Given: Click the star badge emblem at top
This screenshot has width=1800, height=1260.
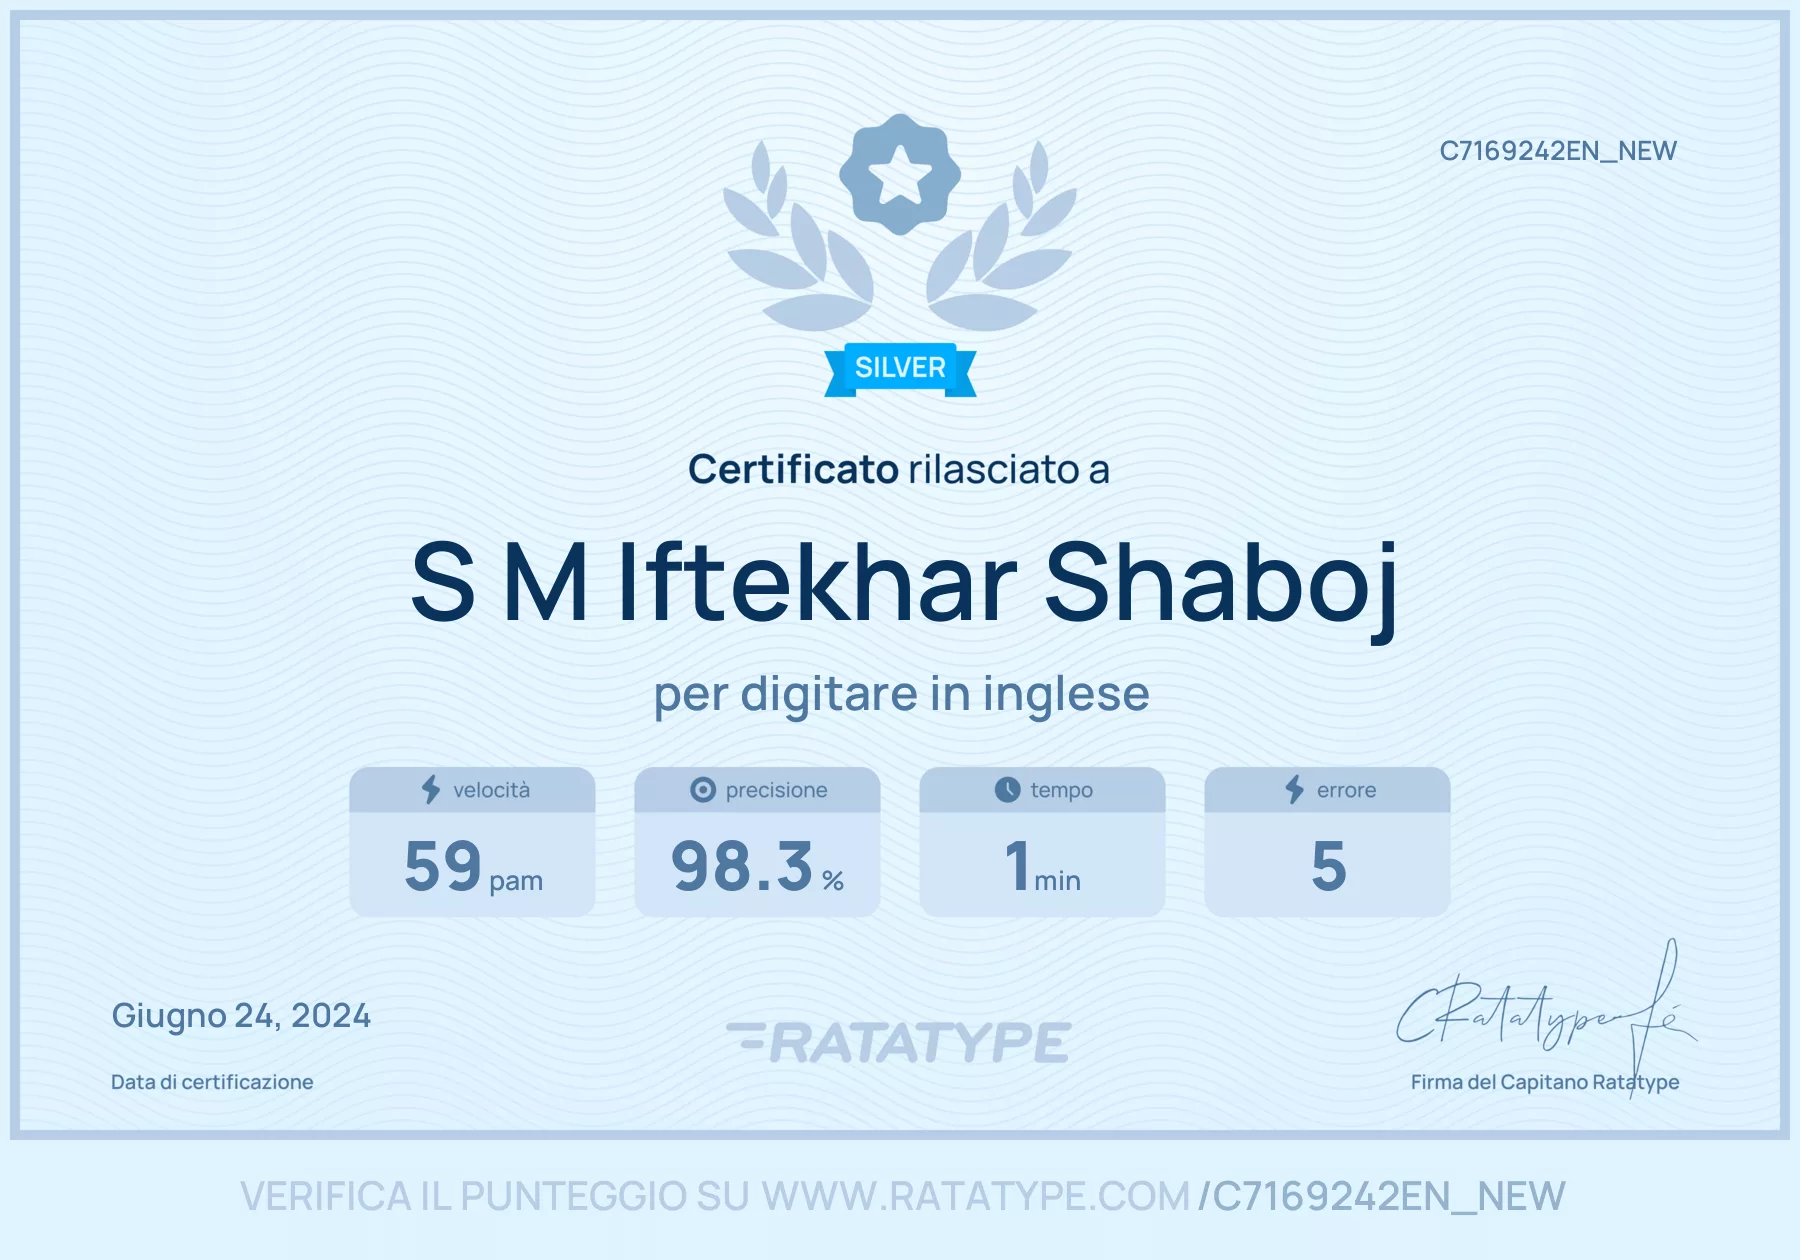Looking at the screenshot, I should 900,174.
